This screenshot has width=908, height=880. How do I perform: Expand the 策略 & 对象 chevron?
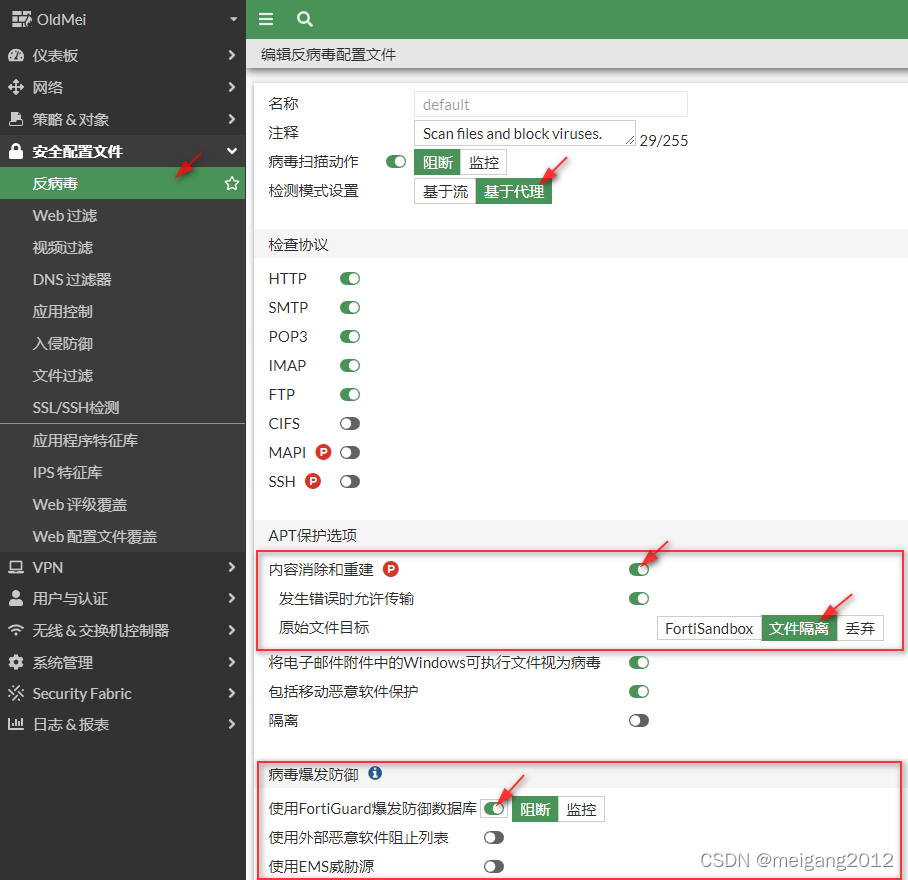click(x=232, y=119)
